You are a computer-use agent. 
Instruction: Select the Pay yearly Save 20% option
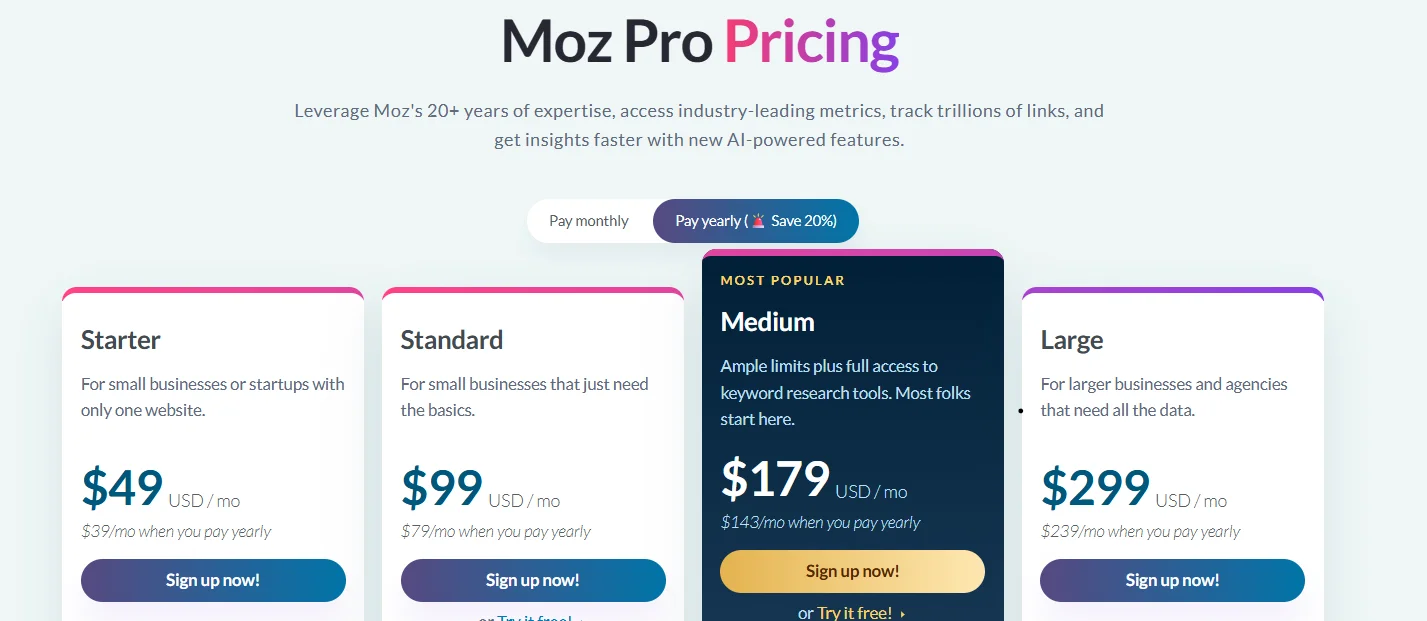(755, 221)
